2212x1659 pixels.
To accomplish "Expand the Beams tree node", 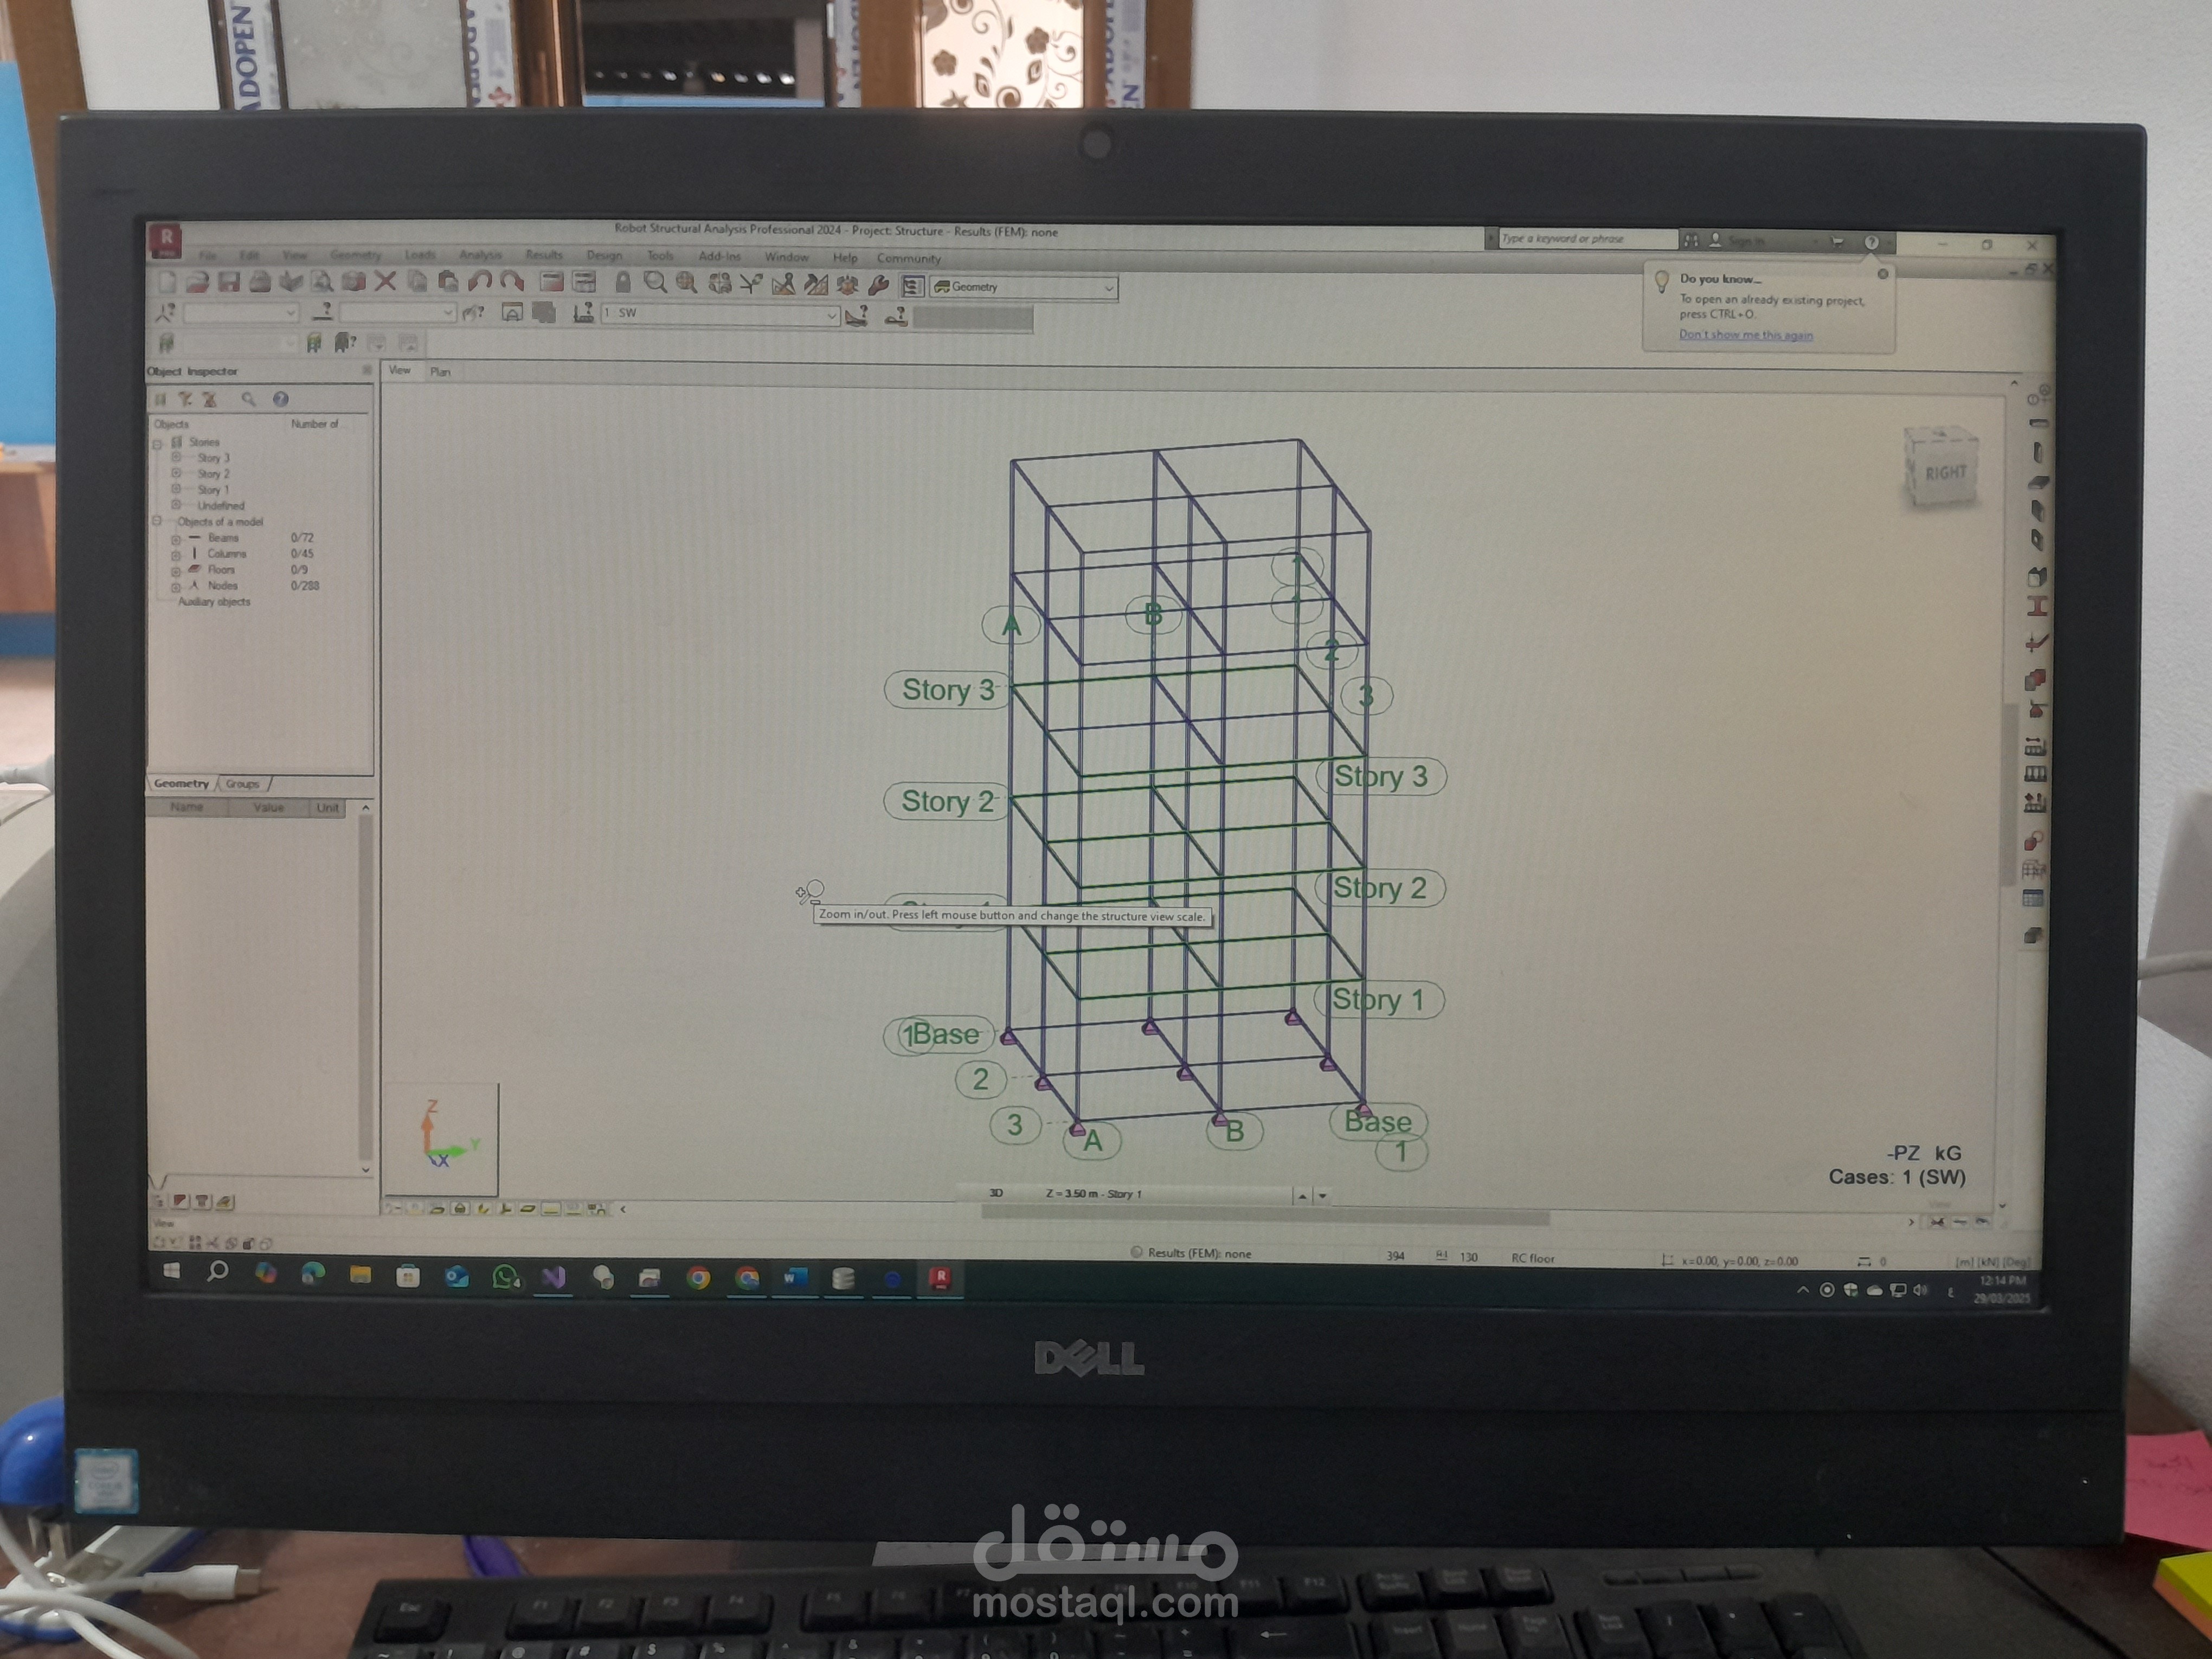I will (176, 539).
